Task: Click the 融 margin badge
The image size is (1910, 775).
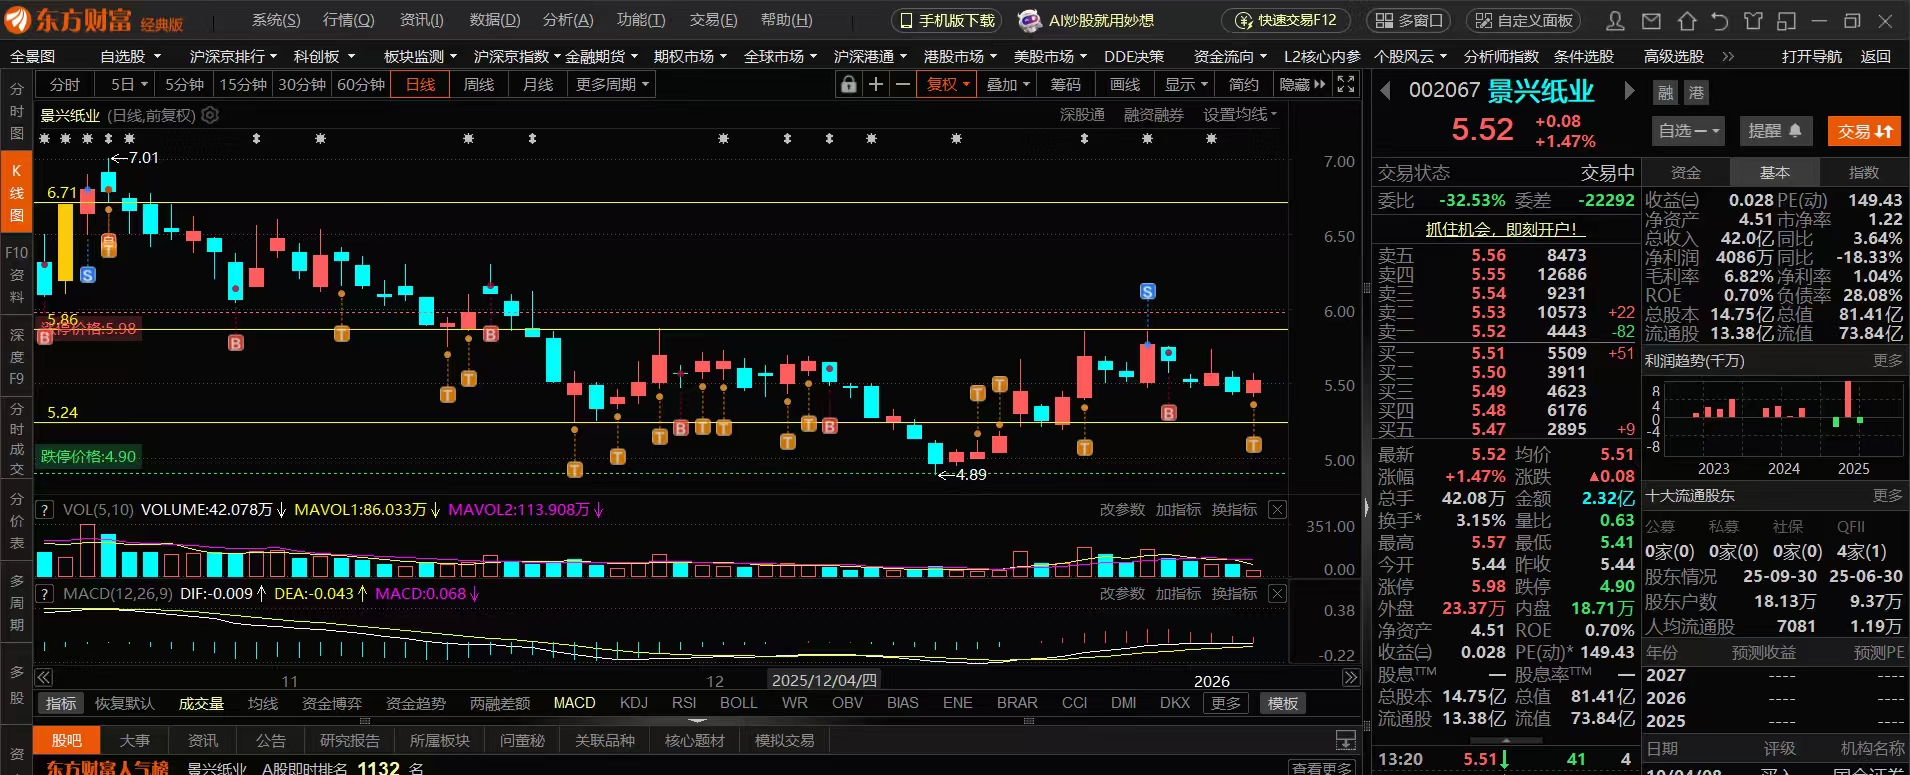Action: [x=1665, y=93]
